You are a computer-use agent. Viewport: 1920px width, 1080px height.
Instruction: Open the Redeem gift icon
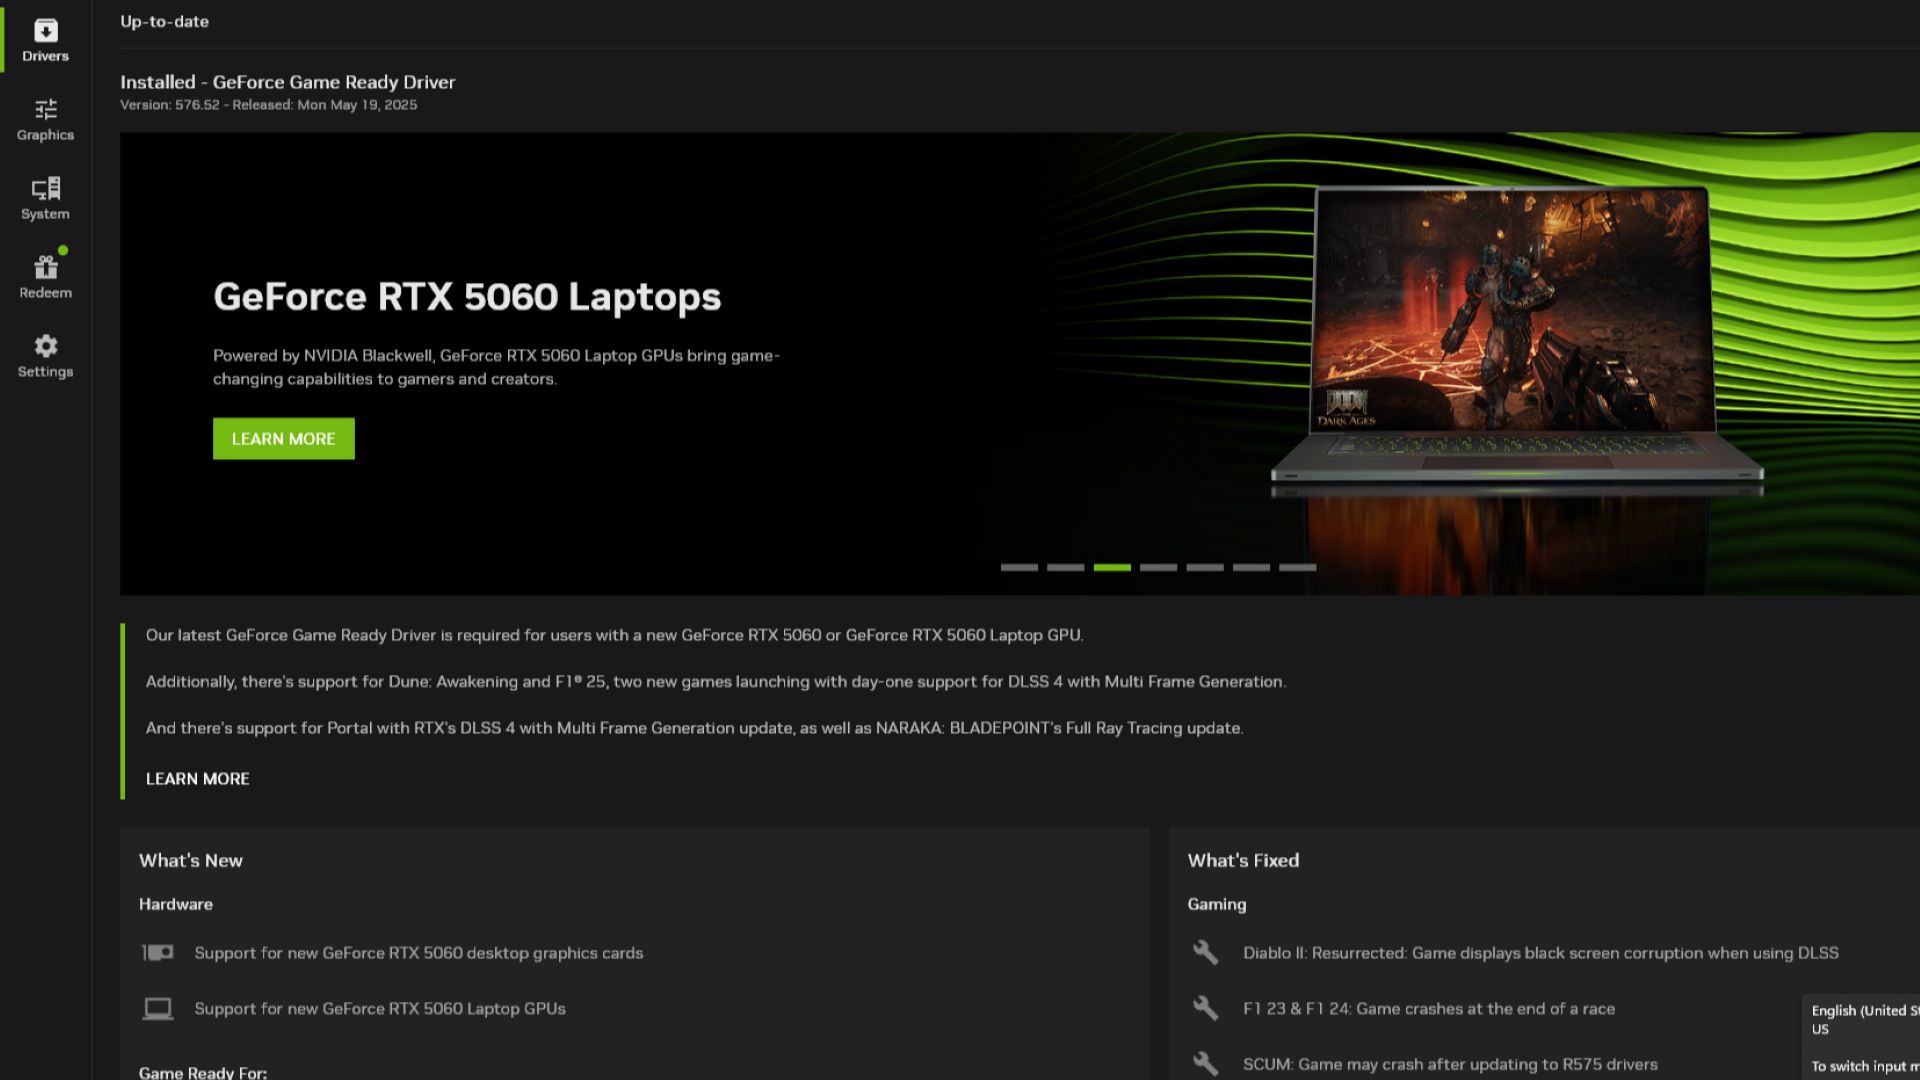(45, 267)
